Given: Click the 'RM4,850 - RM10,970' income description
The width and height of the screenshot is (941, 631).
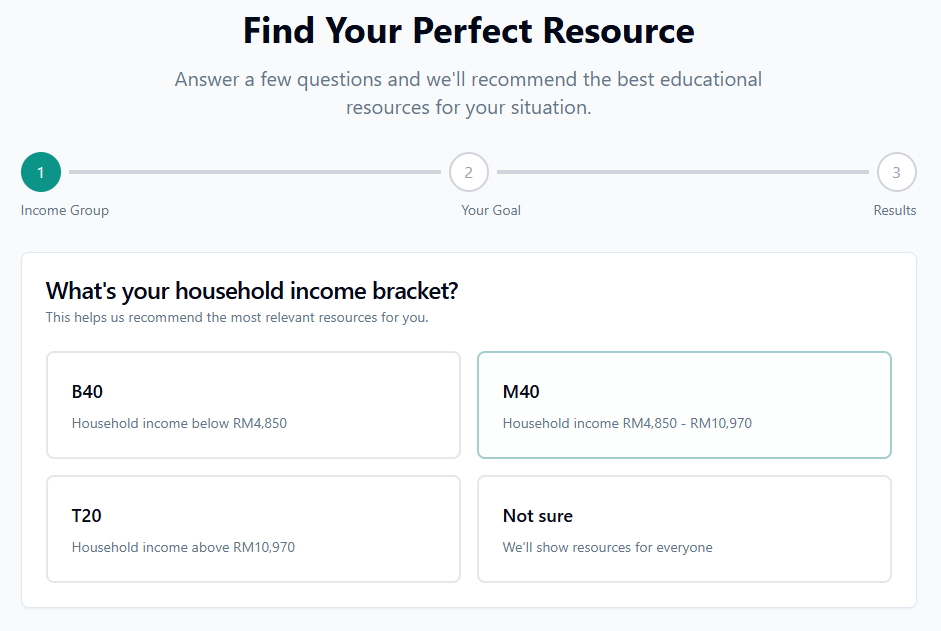Looking at the screenshot, I should point(627,423).
